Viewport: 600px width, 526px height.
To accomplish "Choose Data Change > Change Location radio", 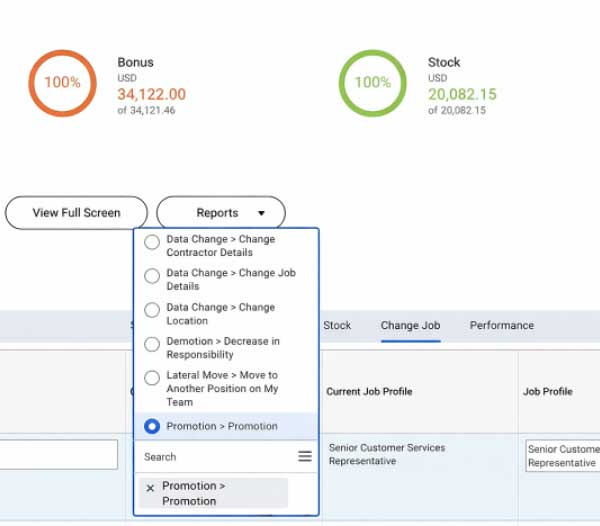I will pyautogui.click(x=152, y=311).
